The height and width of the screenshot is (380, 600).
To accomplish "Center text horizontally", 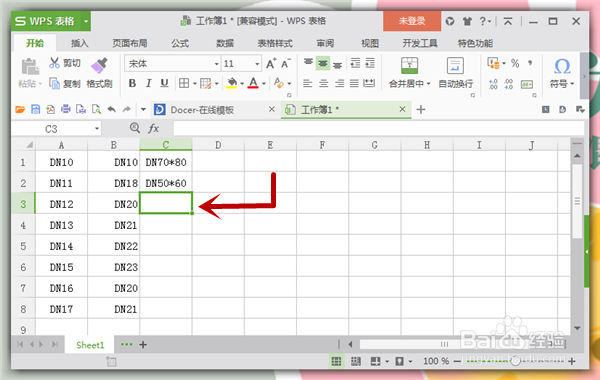I will 323,83.
